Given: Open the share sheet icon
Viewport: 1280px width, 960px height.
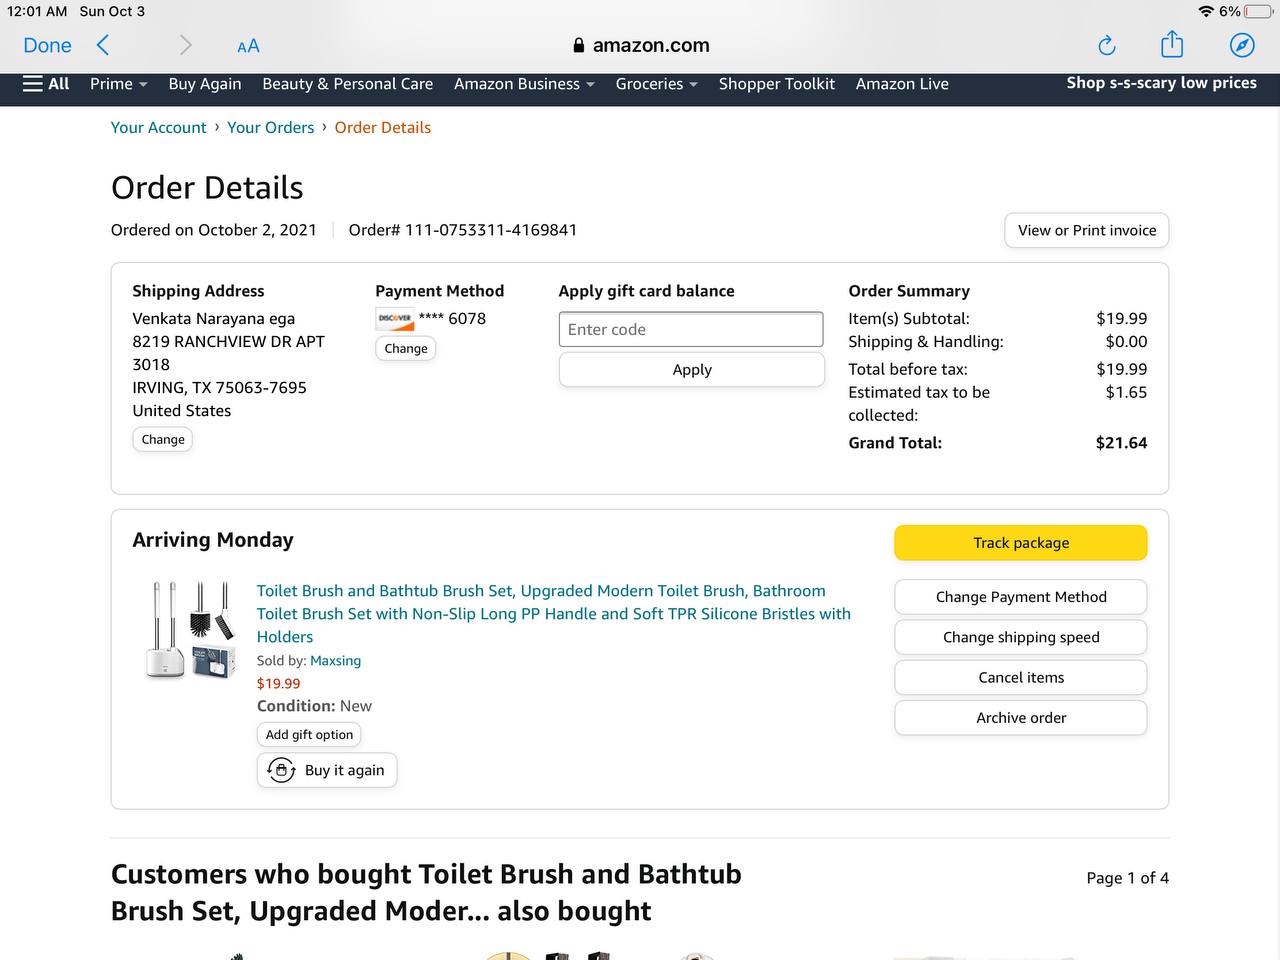Looking at the screenshot, I should (x=1172, y=45).
